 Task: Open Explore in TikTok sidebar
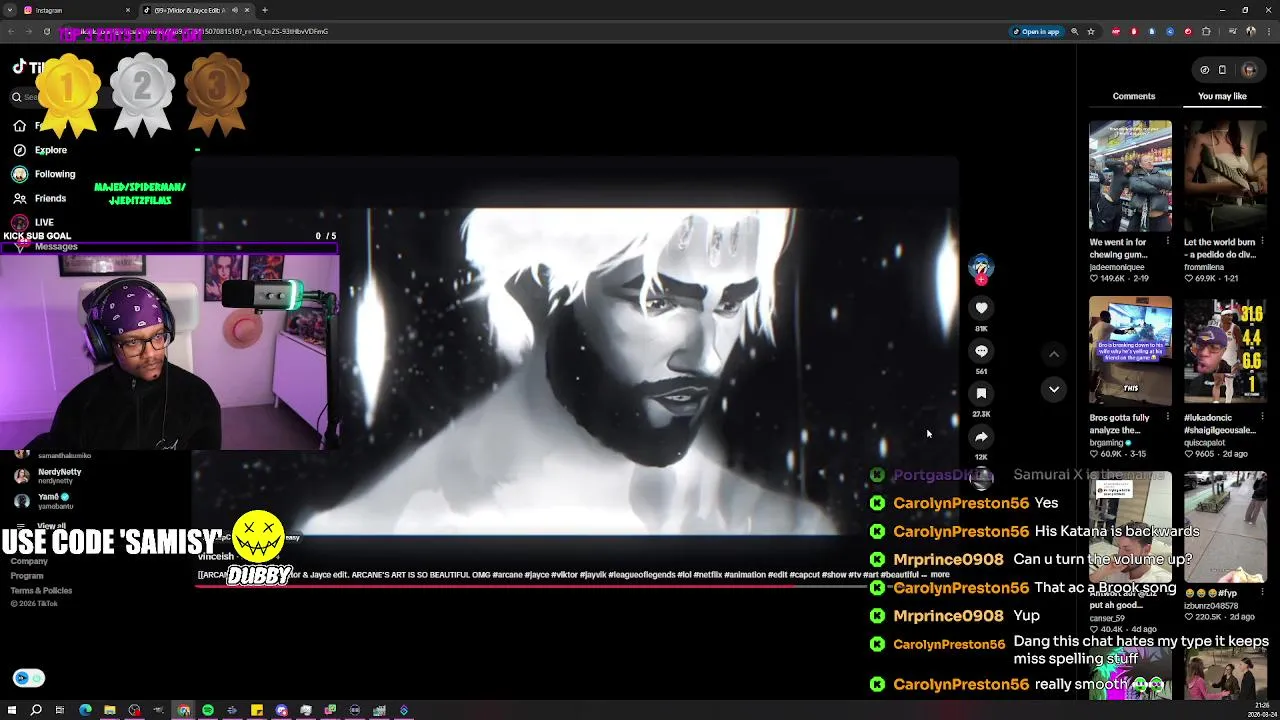pyautogui.click(x=40, y=150)
